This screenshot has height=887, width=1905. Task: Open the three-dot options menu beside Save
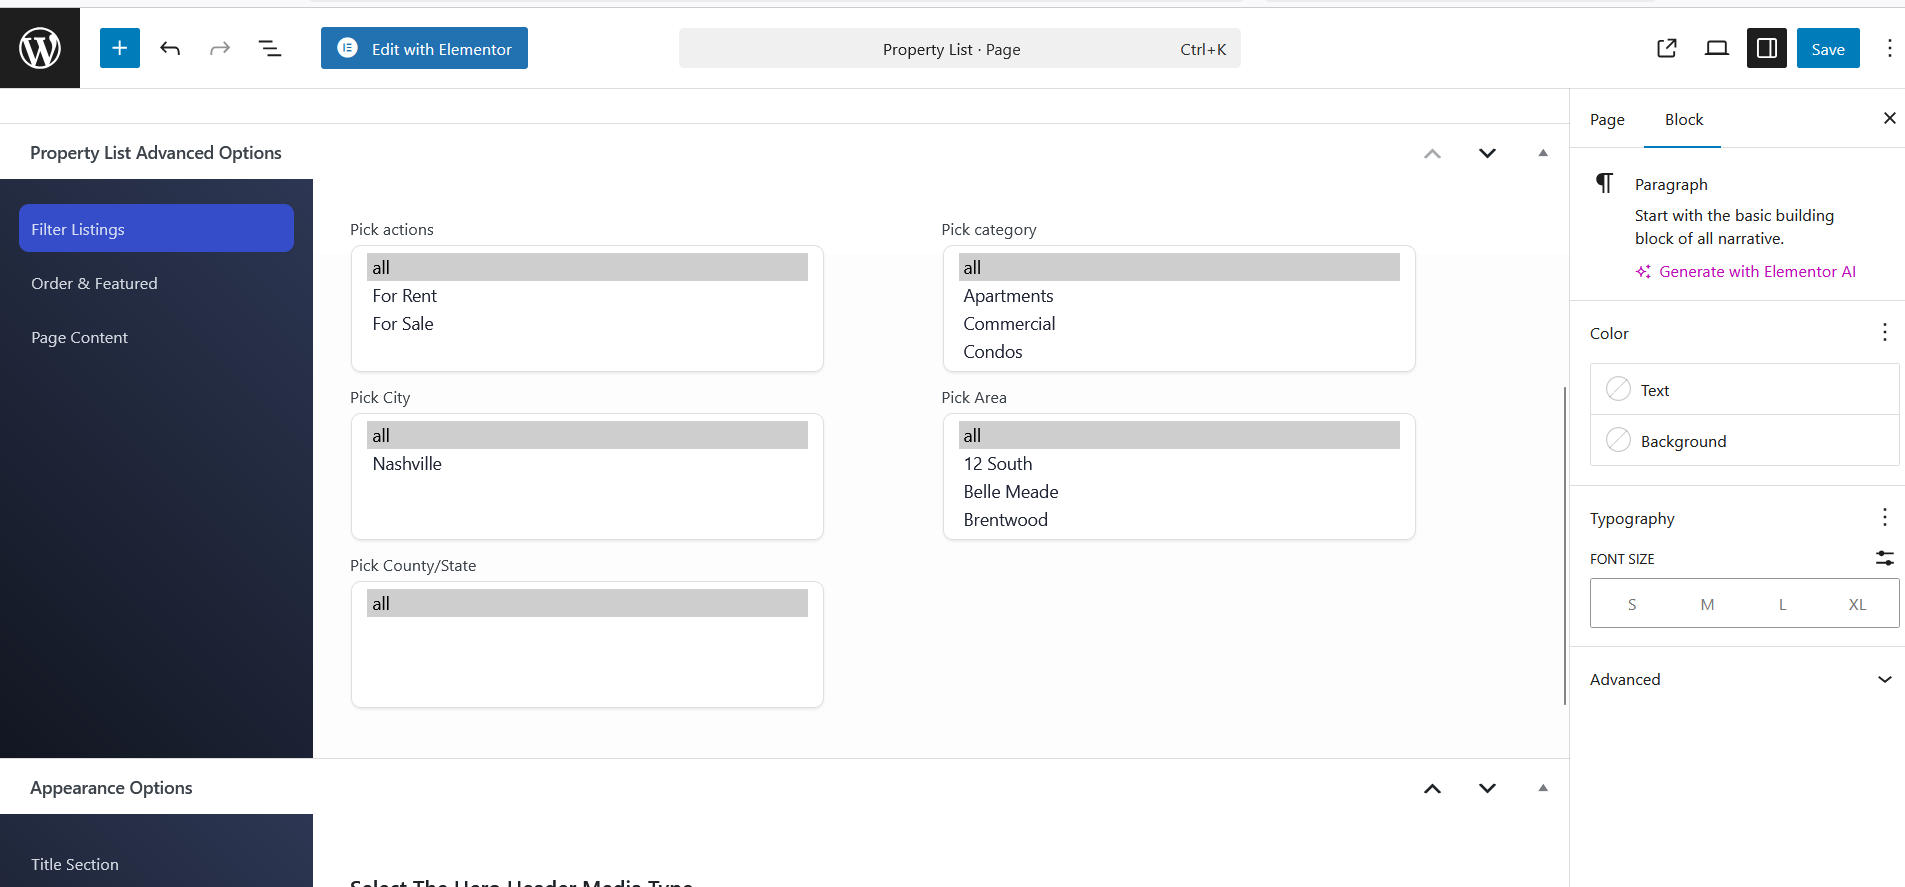[1888, 48]
